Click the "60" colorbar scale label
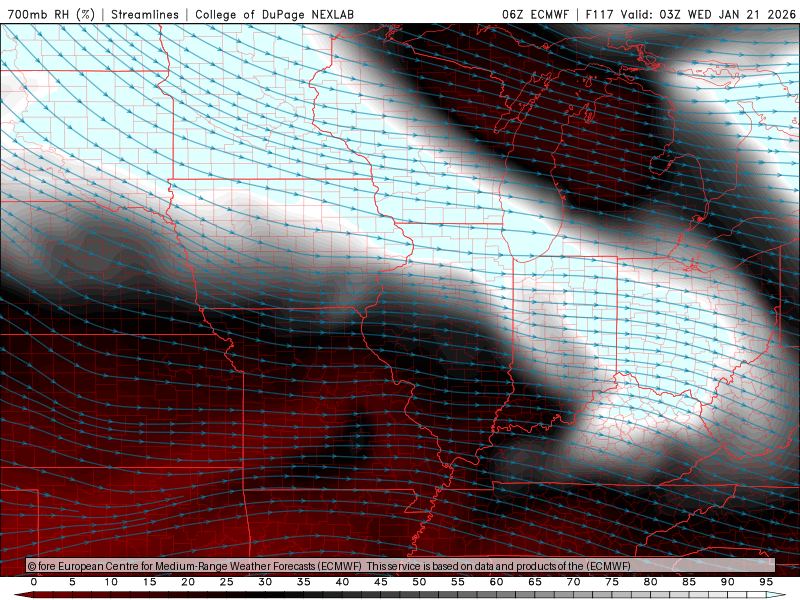 coord(496,582)
